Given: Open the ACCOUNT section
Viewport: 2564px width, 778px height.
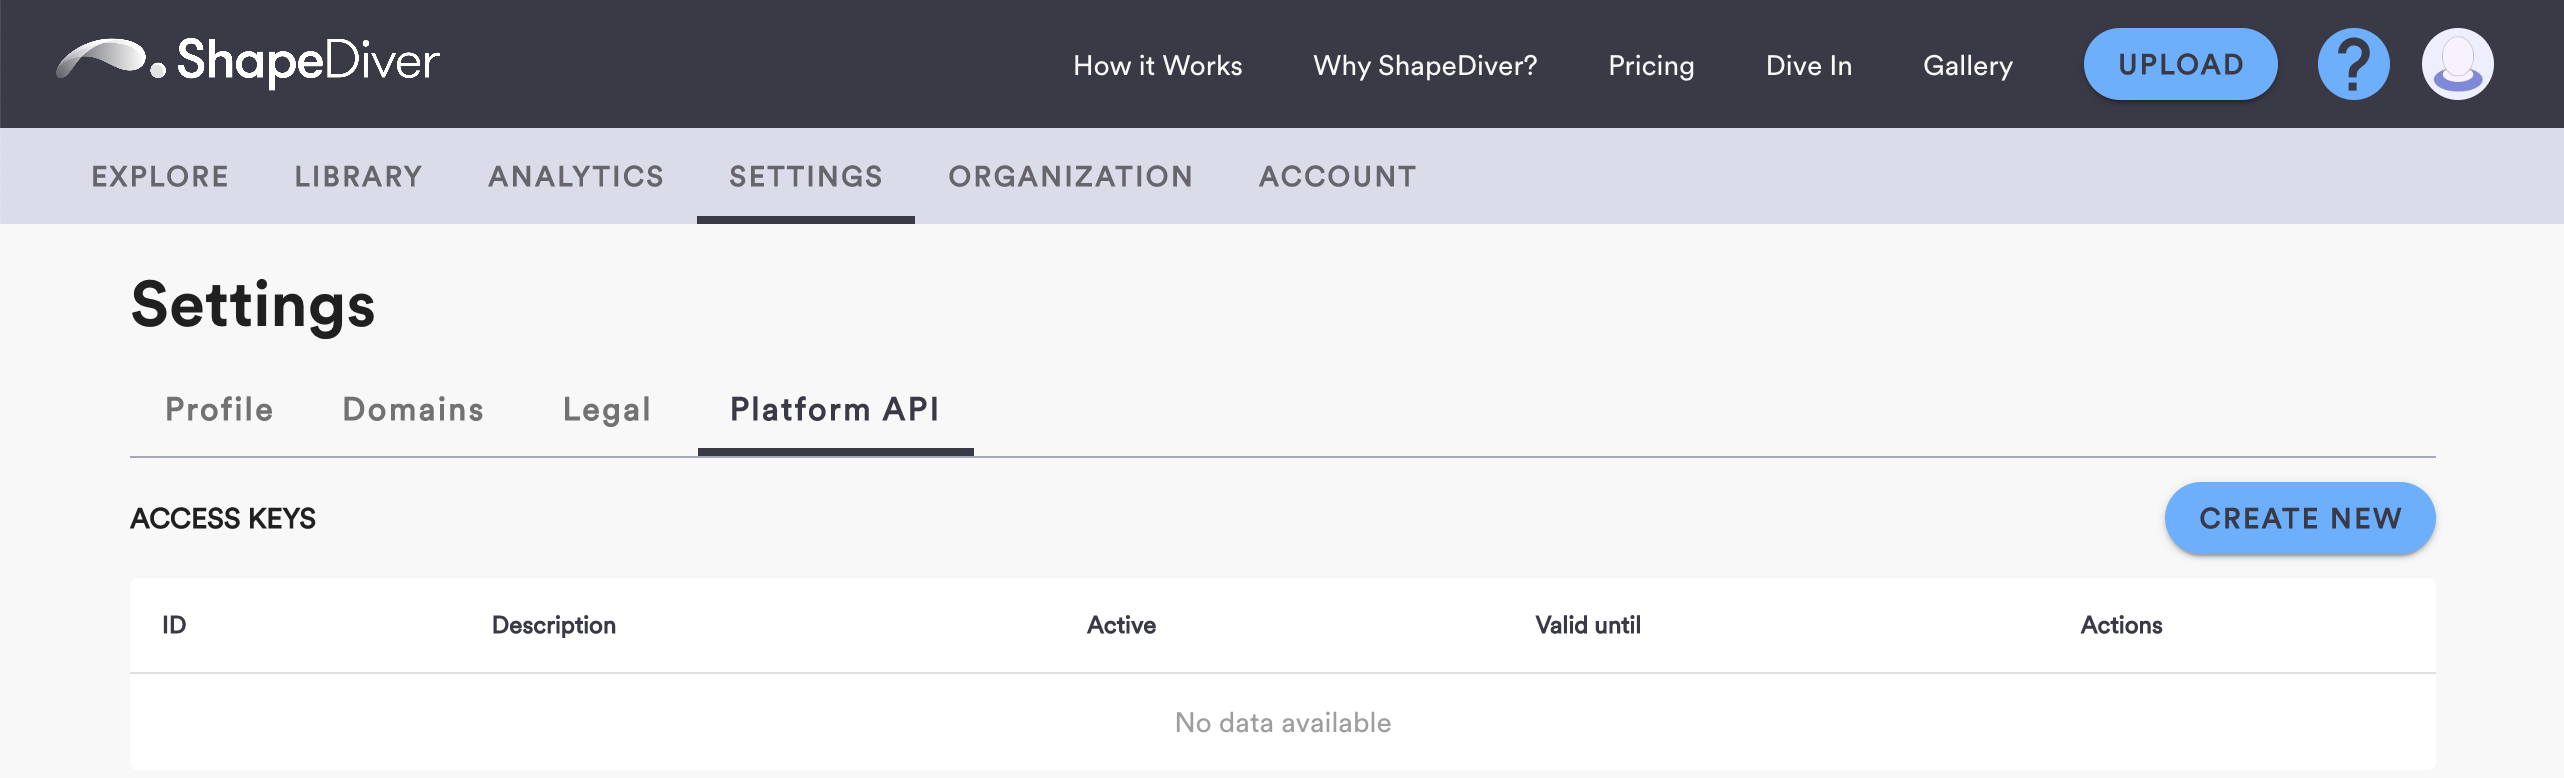Looking at the screenshot, I should tap(1337, 176).
